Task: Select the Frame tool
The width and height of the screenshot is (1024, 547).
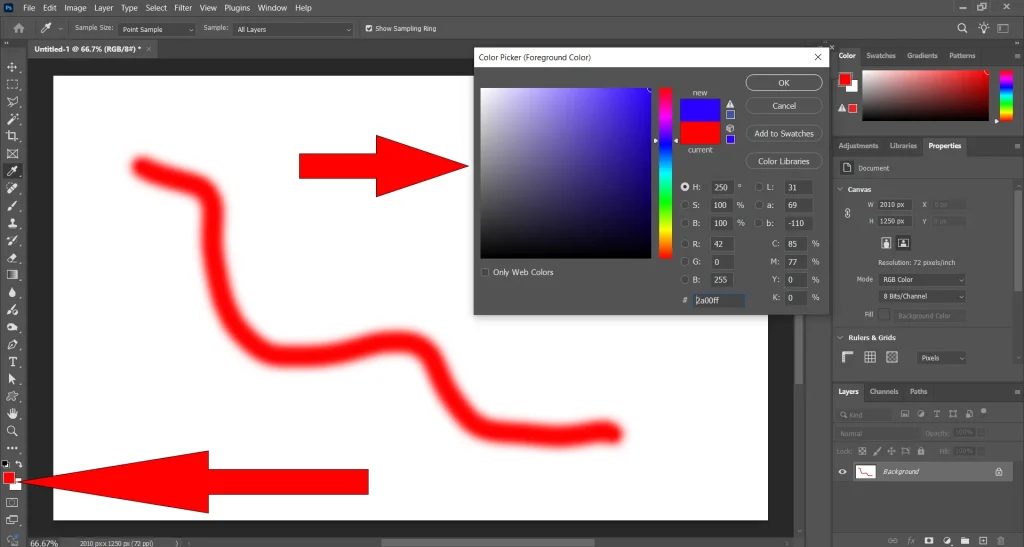Action: click(12, 154)
